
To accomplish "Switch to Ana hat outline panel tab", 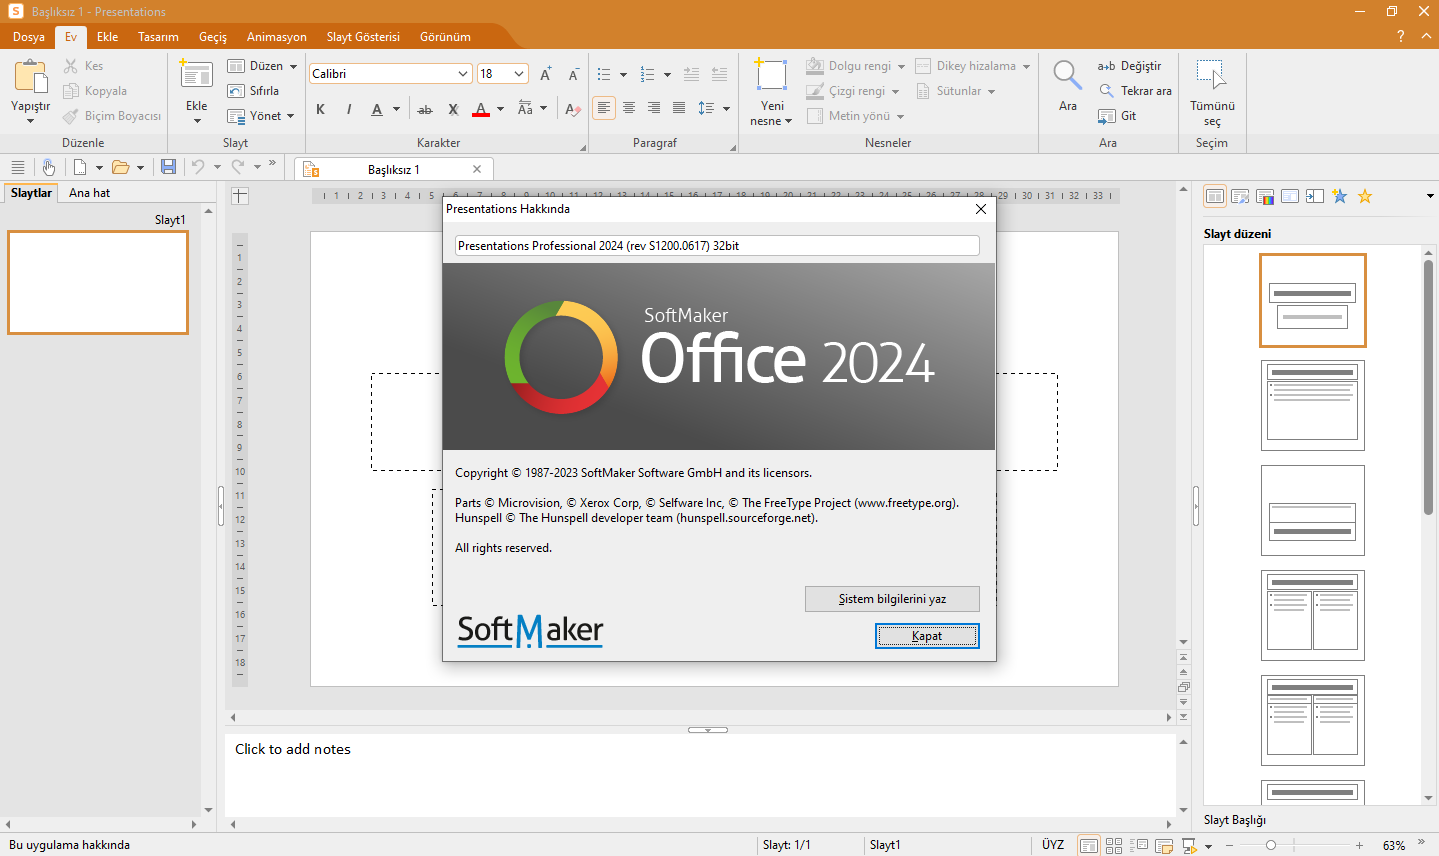I will tap(90, 193).
